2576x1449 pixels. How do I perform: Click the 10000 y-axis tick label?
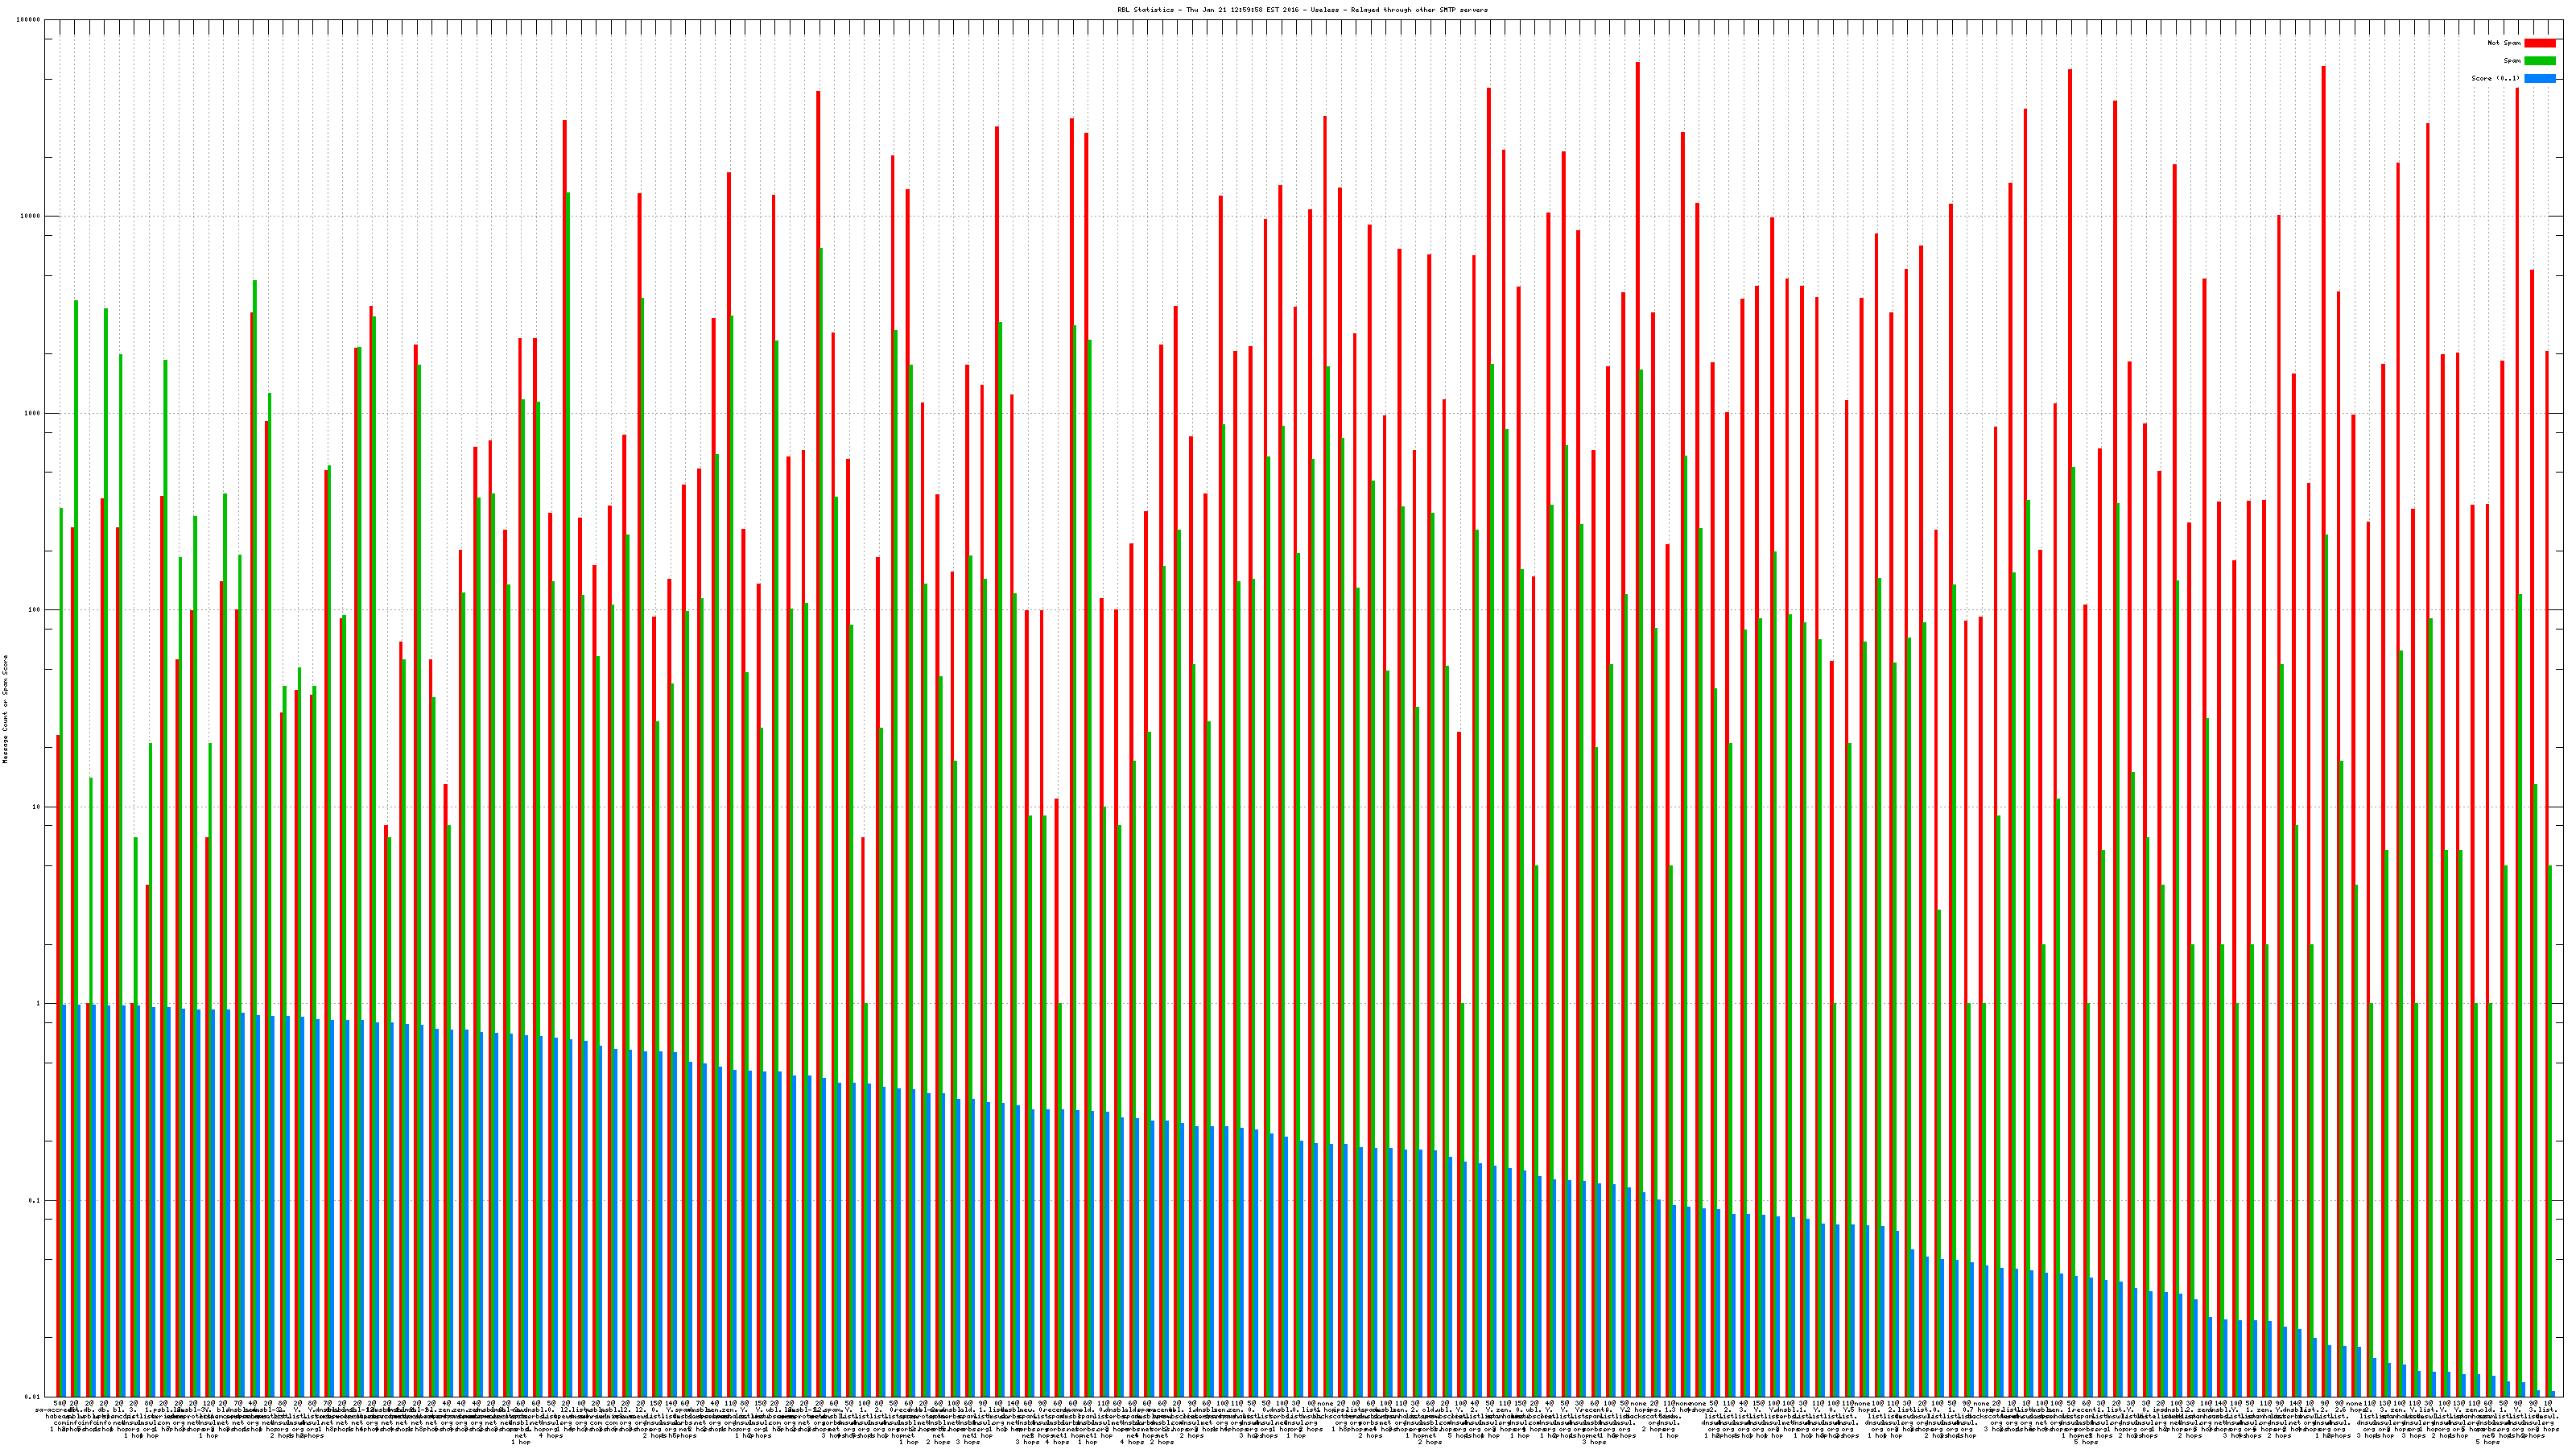(30, 217)
